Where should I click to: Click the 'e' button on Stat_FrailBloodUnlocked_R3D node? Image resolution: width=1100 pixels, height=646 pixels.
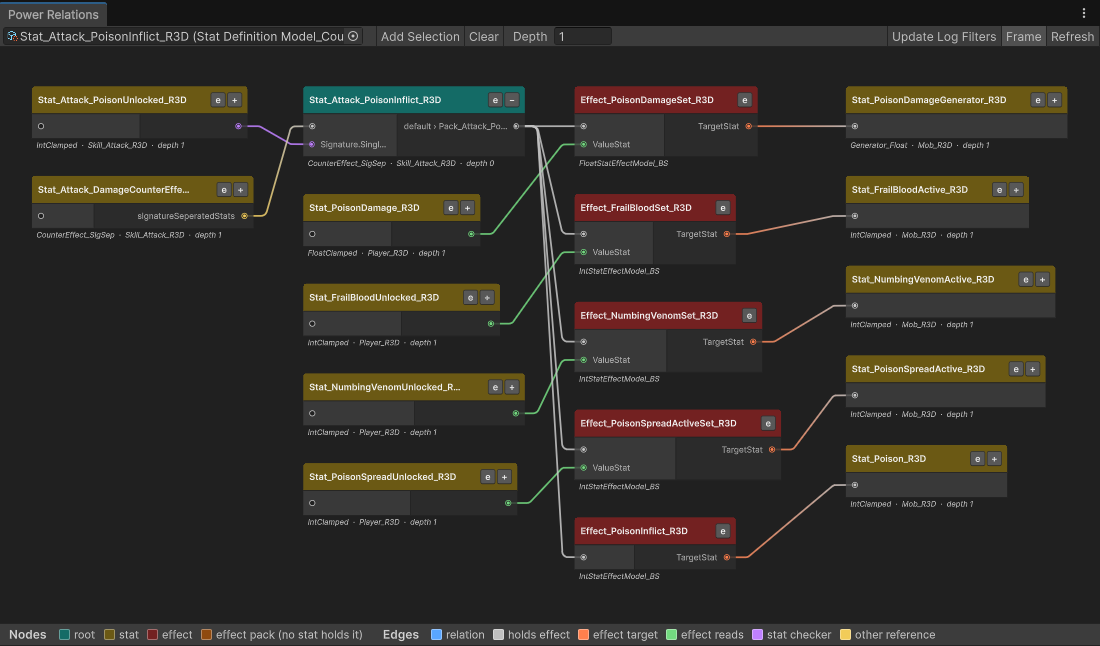click(471, 298)
